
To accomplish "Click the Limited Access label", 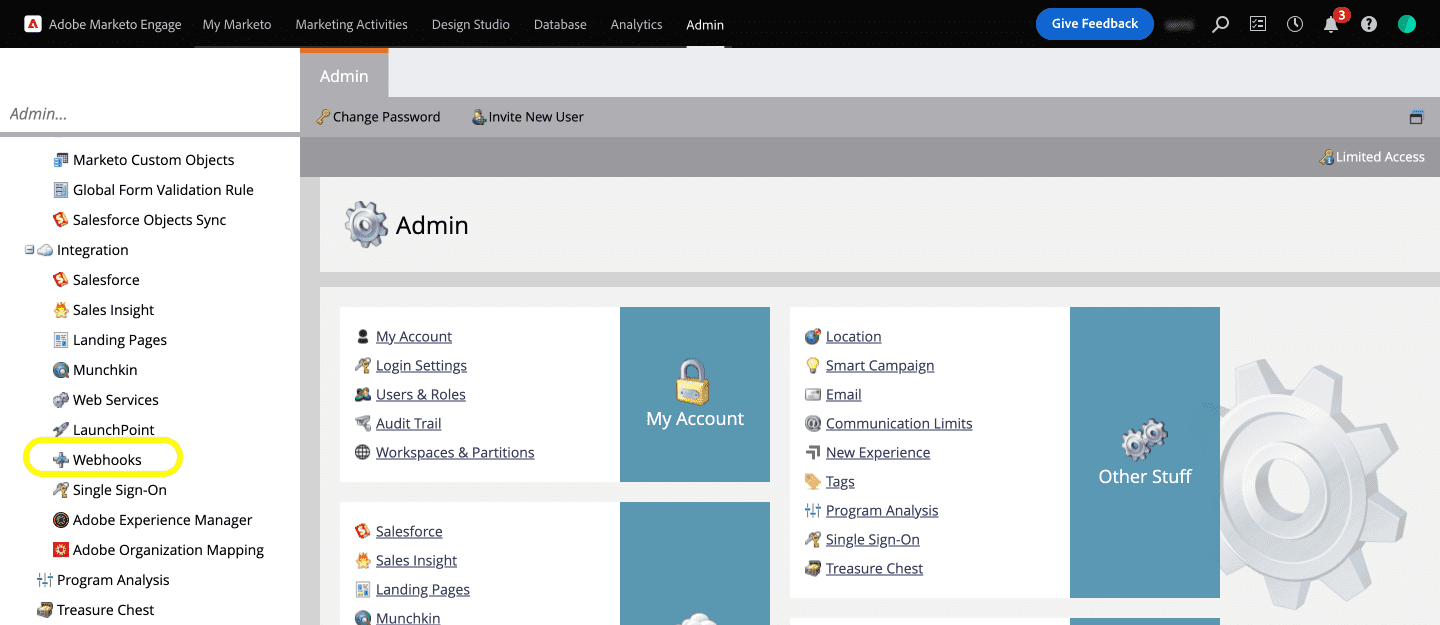I will (1372, 157).
